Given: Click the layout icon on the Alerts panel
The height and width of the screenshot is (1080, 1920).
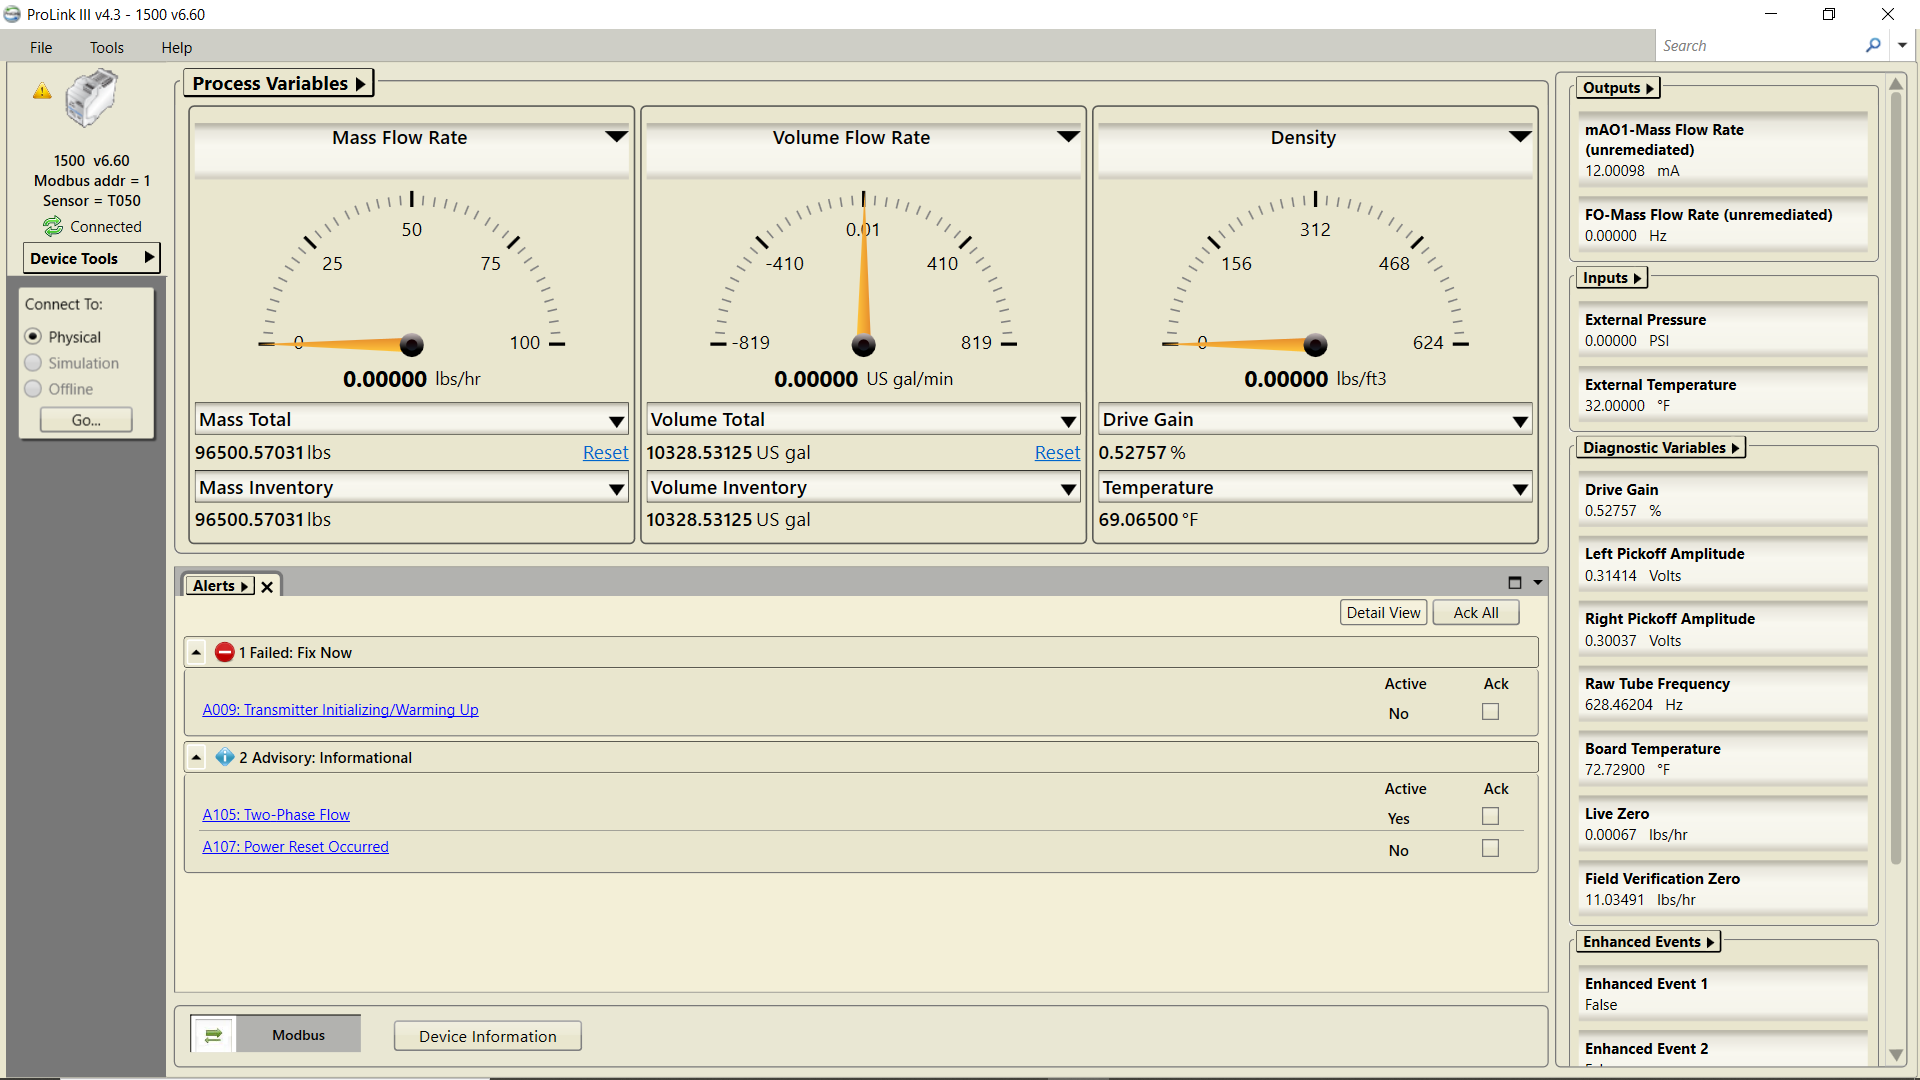Looking at the screenshot, I should point(1515,581).
